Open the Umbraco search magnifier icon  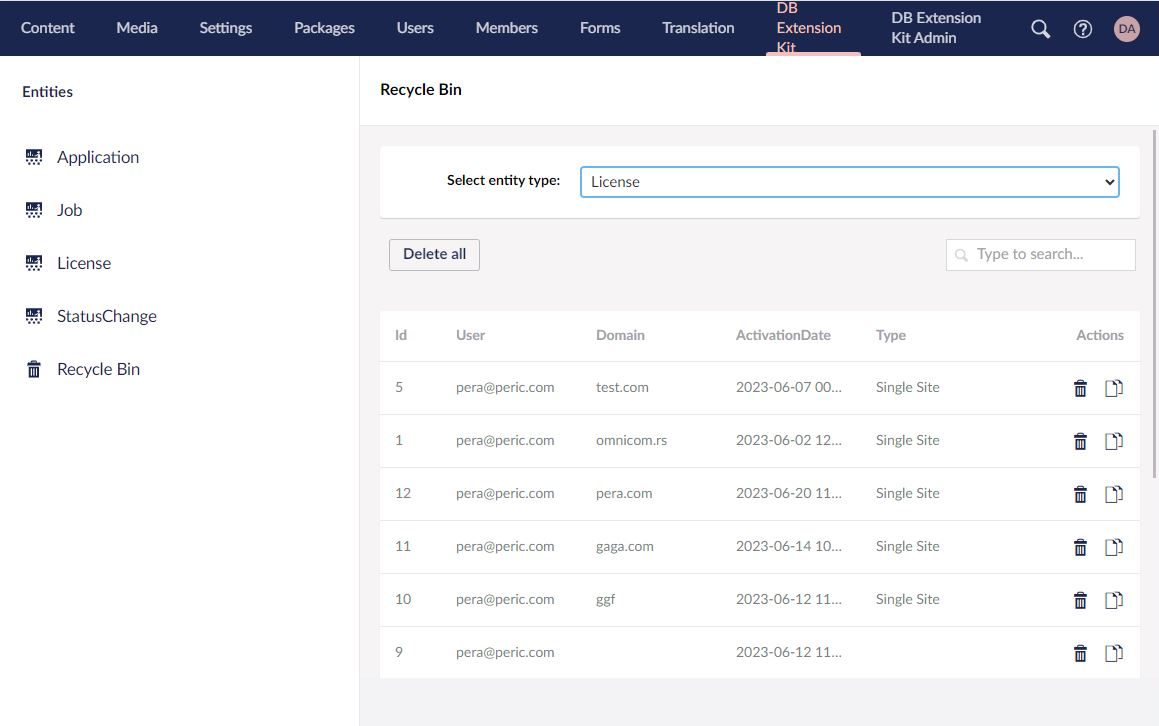coord(1040,28)
